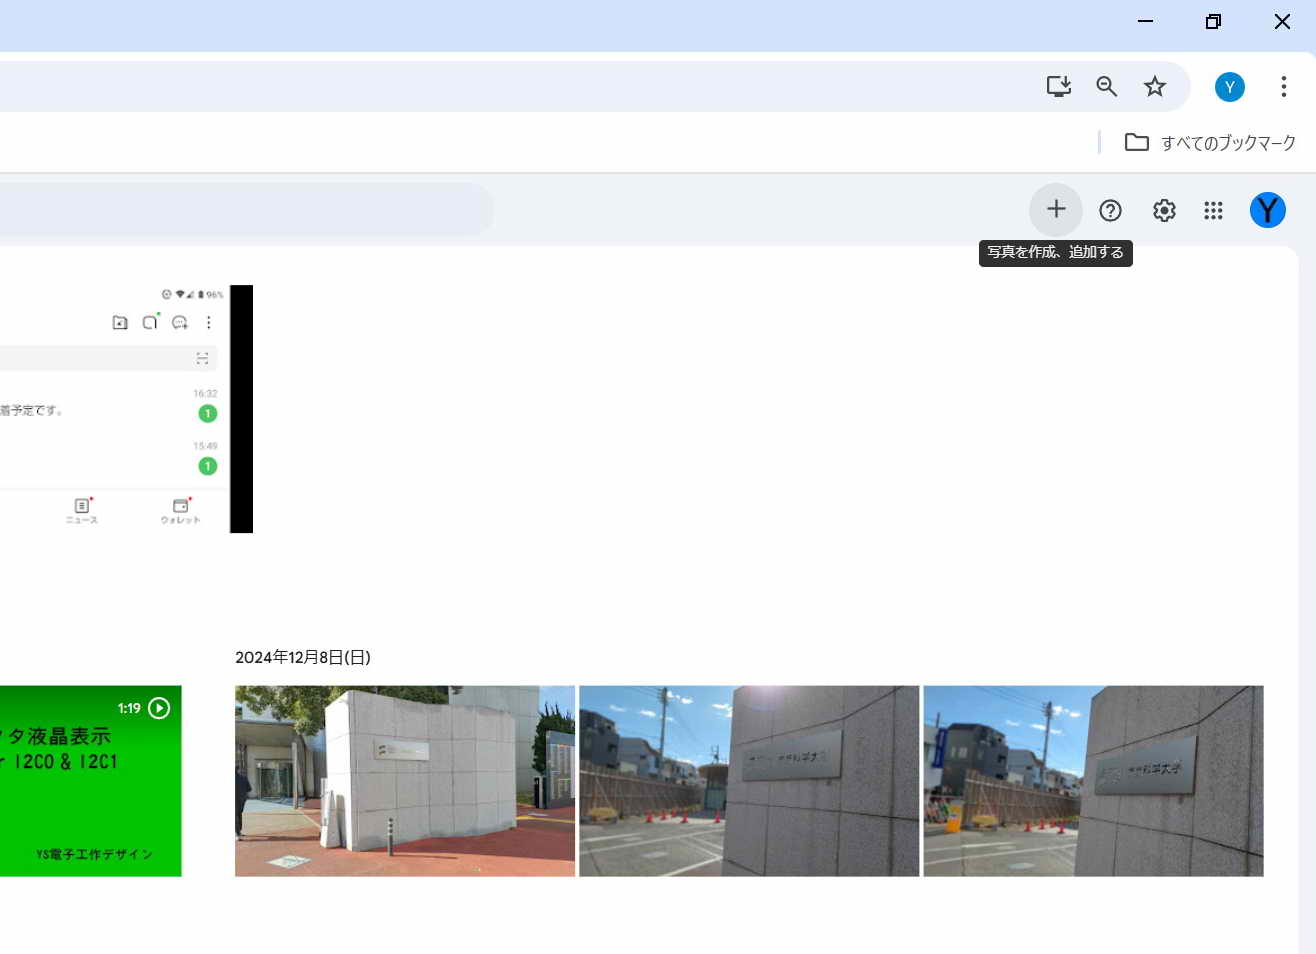1316x954 pixels.
Task: Open the last stone sign photo in December 8 row
Action: (x=1093, y=781)
